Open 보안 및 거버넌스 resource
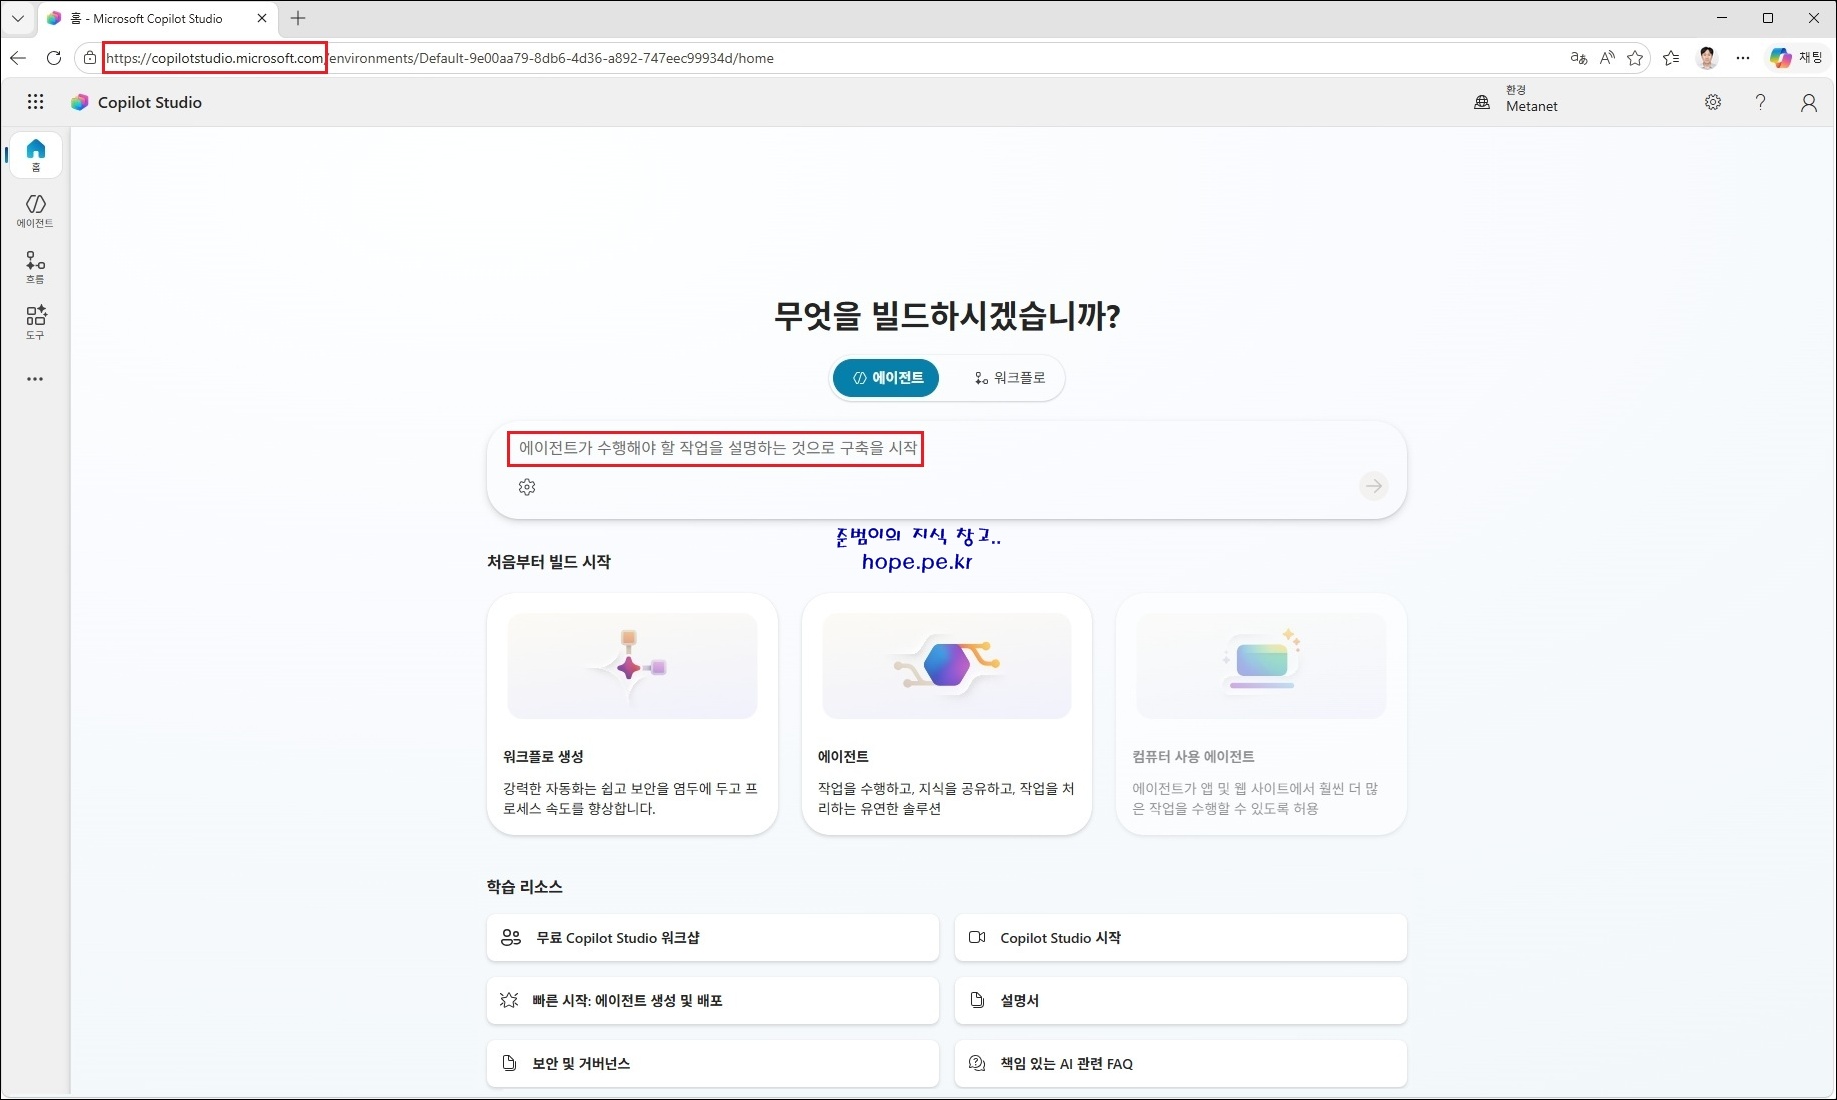 [713, 1064]
